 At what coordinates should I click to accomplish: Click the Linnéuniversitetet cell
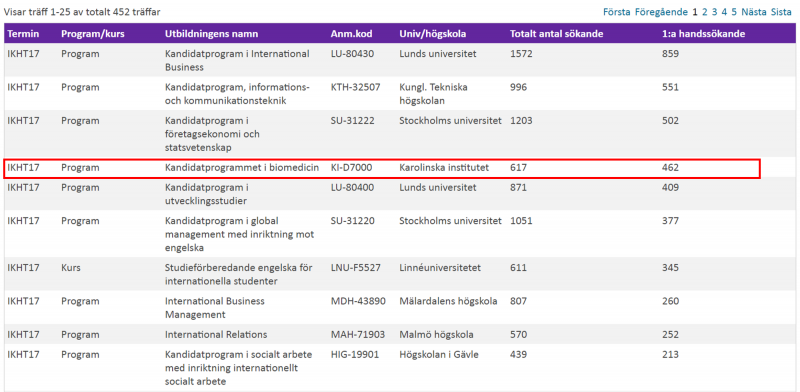point(440,267)
